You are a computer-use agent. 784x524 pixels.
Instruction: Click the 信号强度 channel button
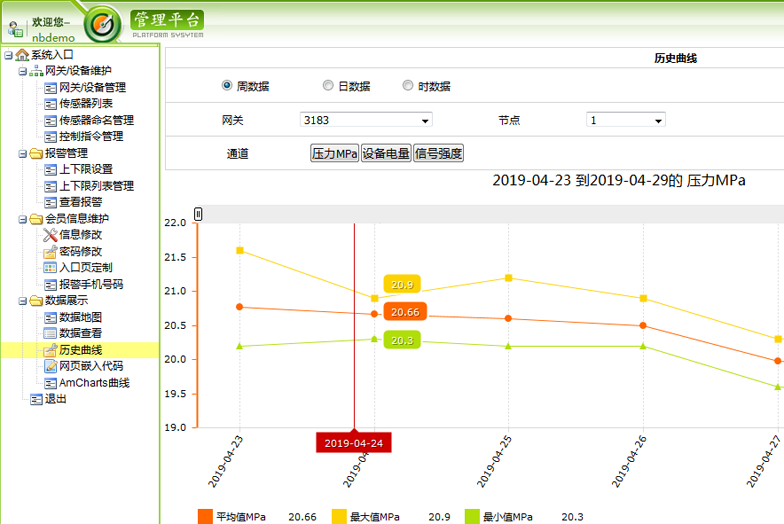pos(438,154)
